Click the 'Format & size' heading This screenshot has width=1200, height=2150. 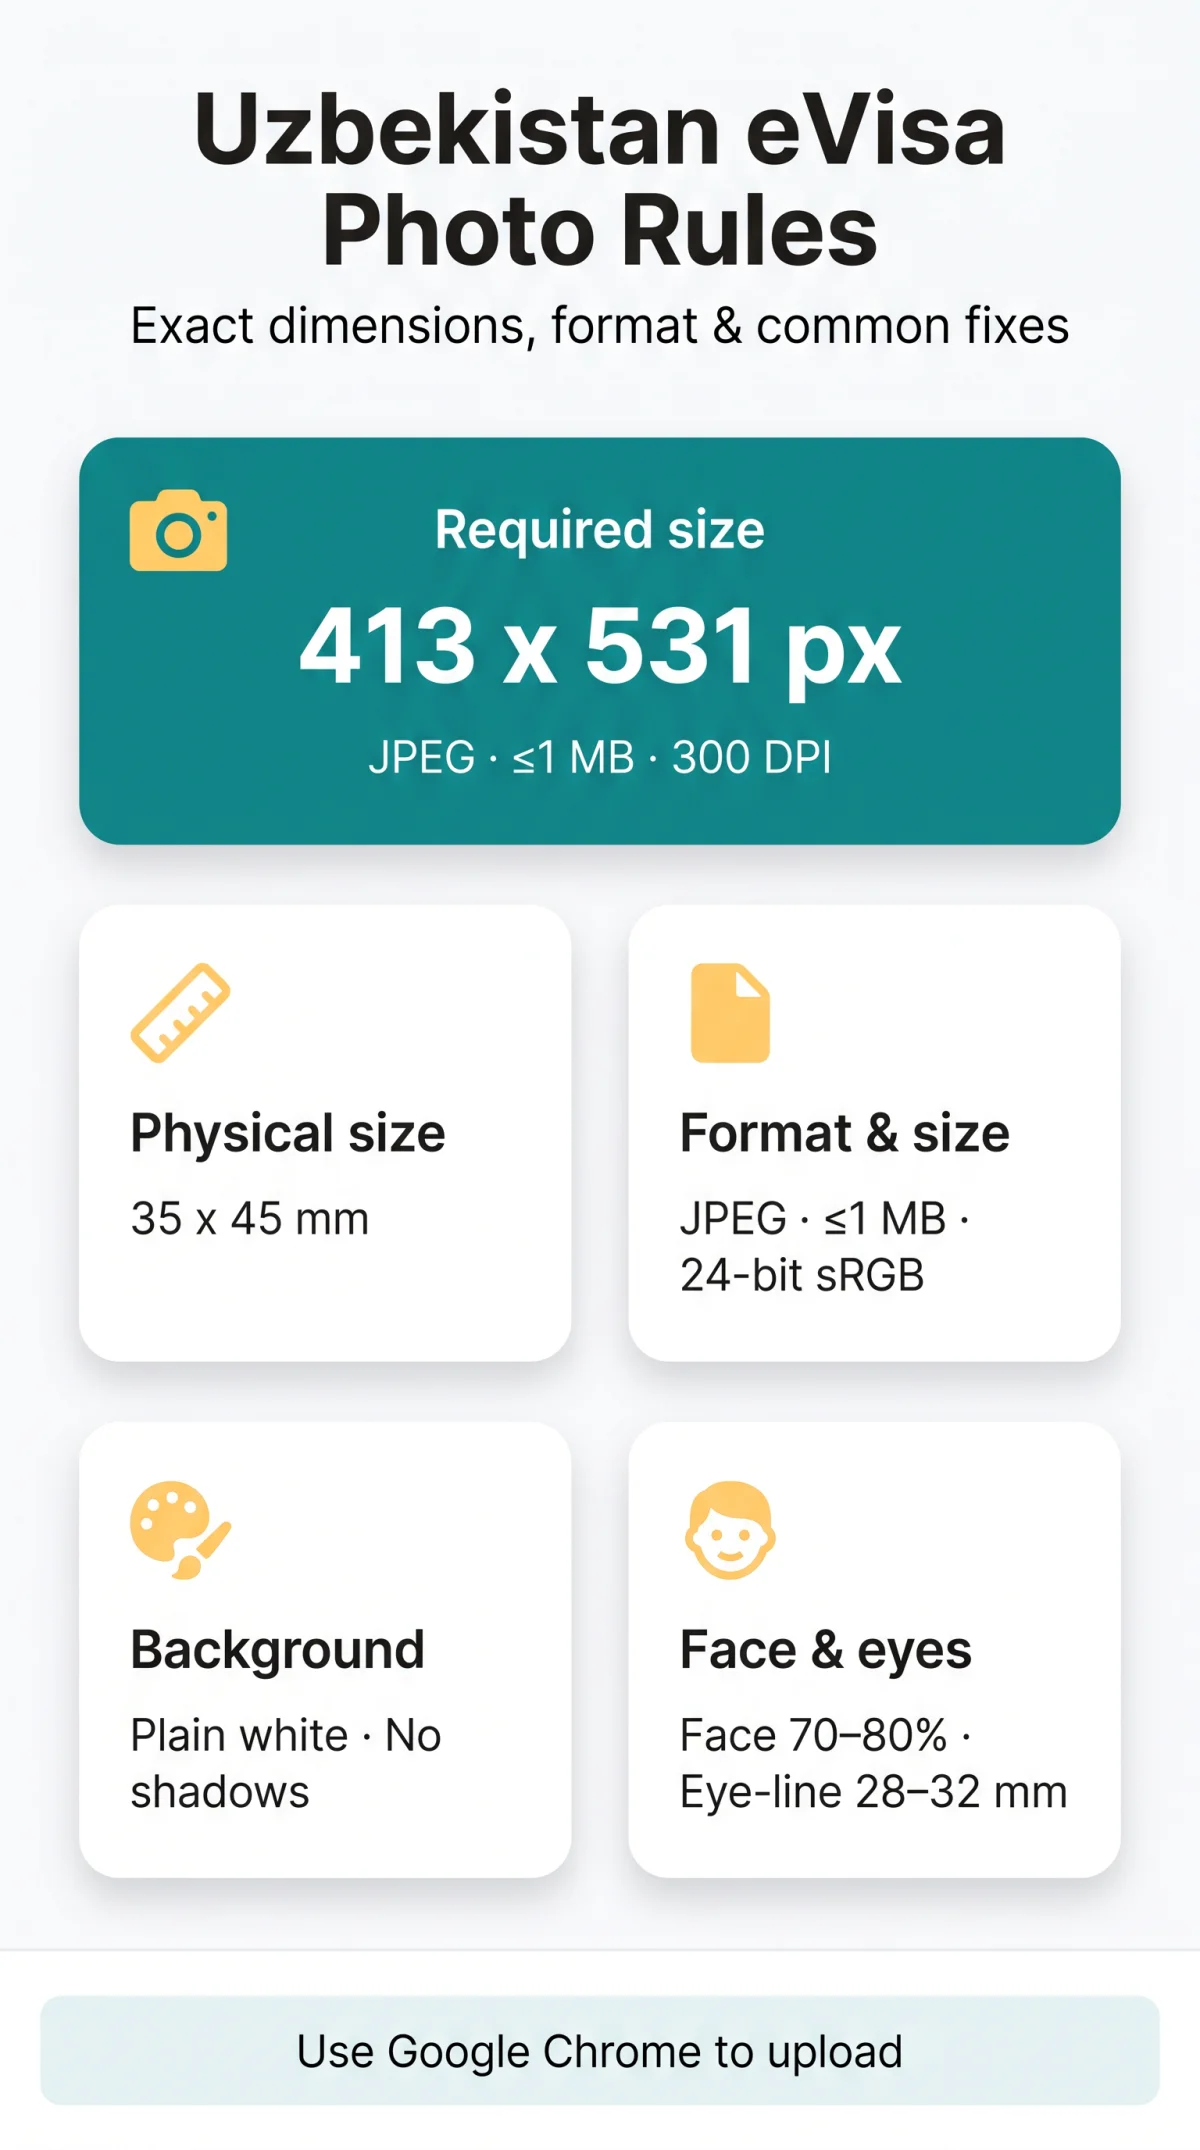845,1133
